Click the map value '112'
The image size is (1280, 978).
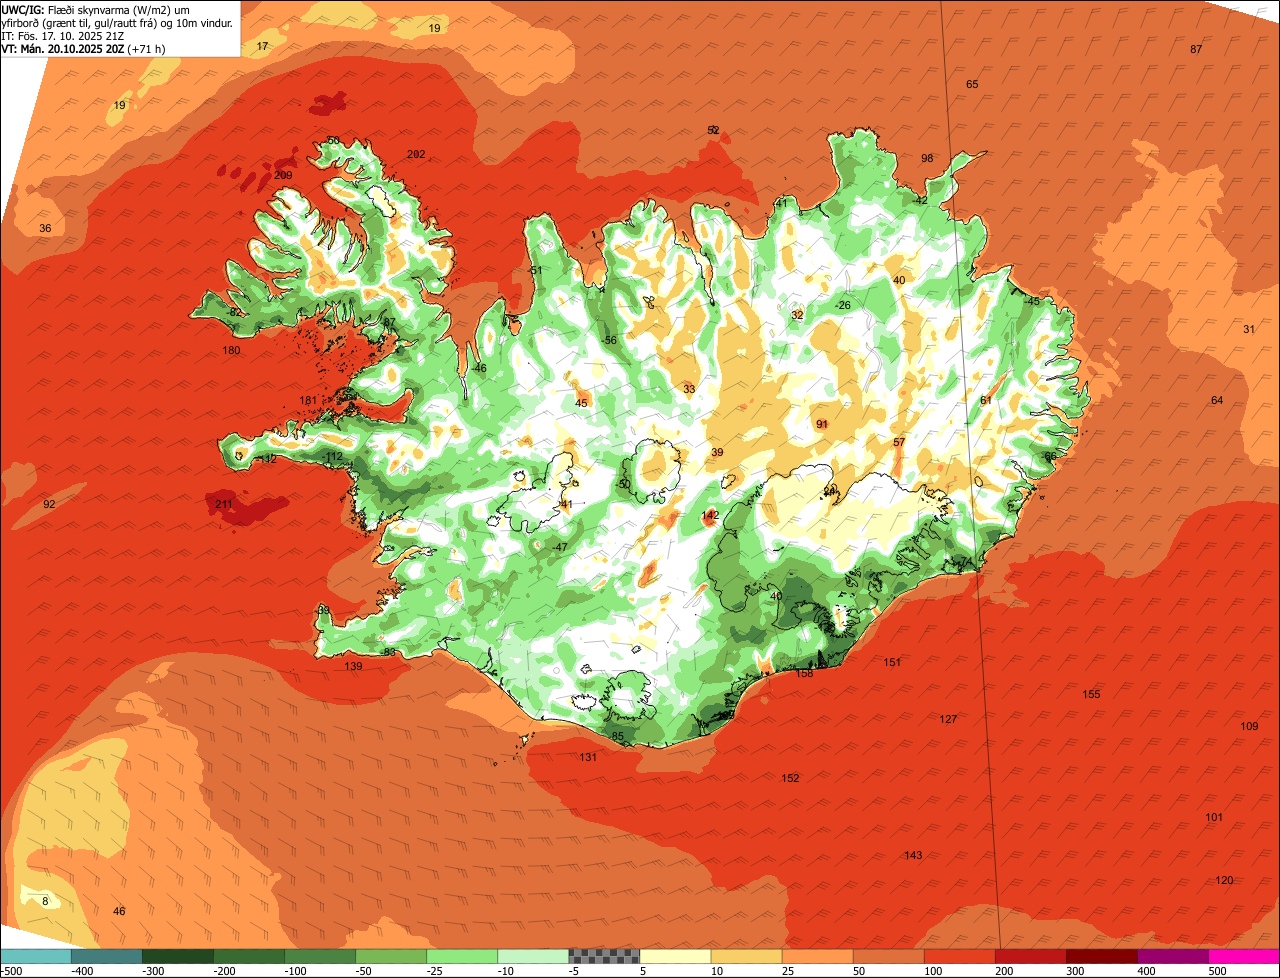[x=333, y=457]
